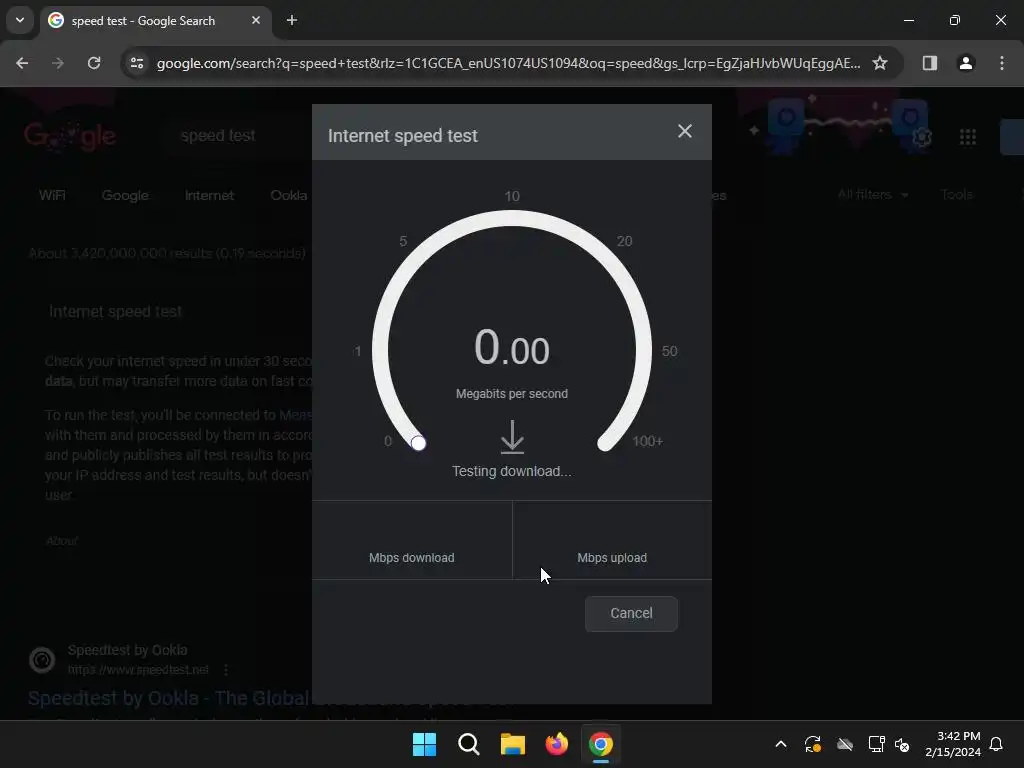Open clock and date 3:42 PM
This screenshot has height=768, width=1024.
pyautogui.click(x=953, y=744)
